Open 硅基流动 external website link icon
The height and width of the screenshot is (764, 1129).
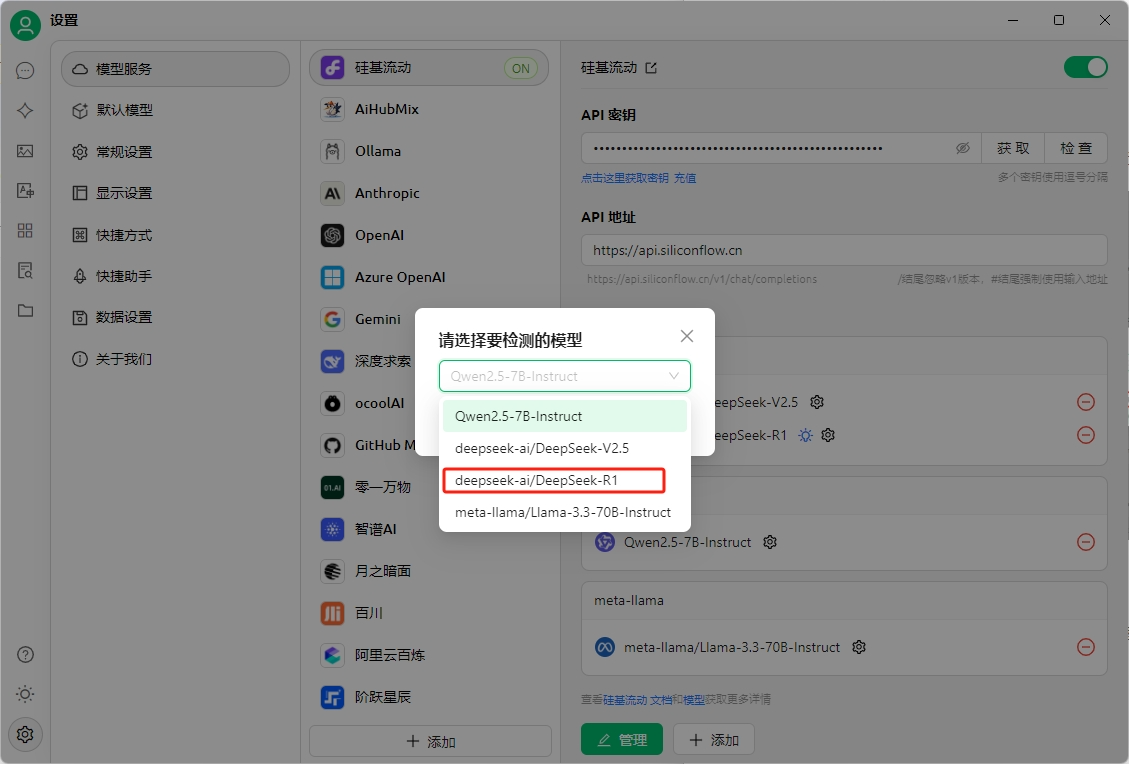(x=651, y=68)
